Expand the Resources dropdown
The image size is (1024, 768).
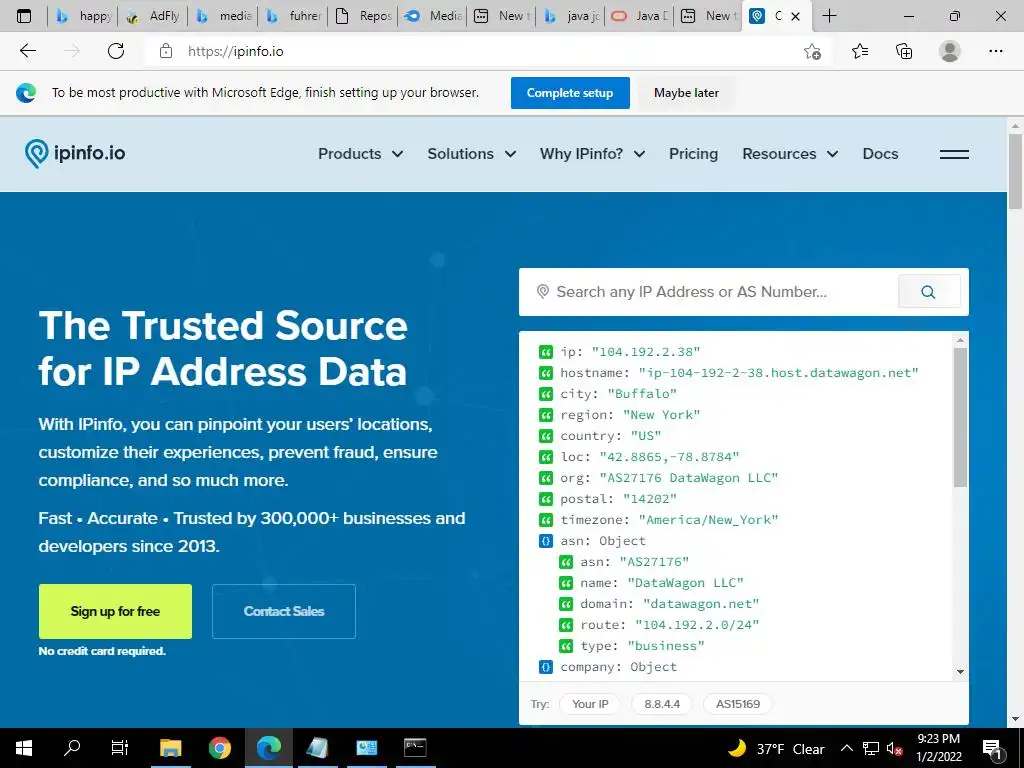[x=790, y=154]
